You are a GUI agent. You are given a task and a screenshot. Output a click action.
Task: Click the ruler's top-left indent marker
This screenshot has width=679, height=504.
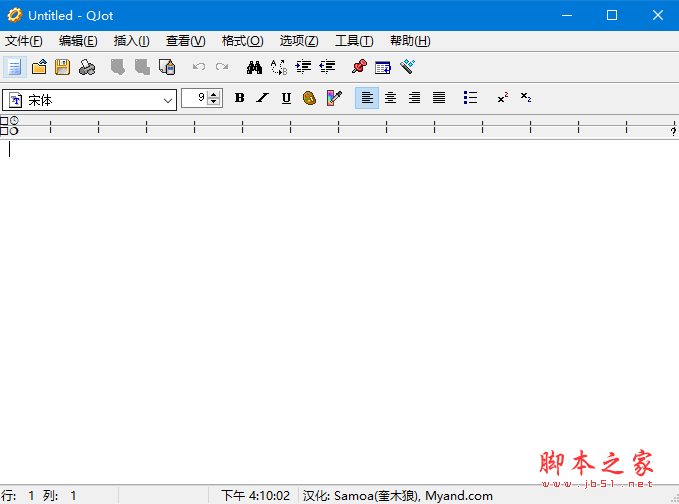[x=4, y=121]
